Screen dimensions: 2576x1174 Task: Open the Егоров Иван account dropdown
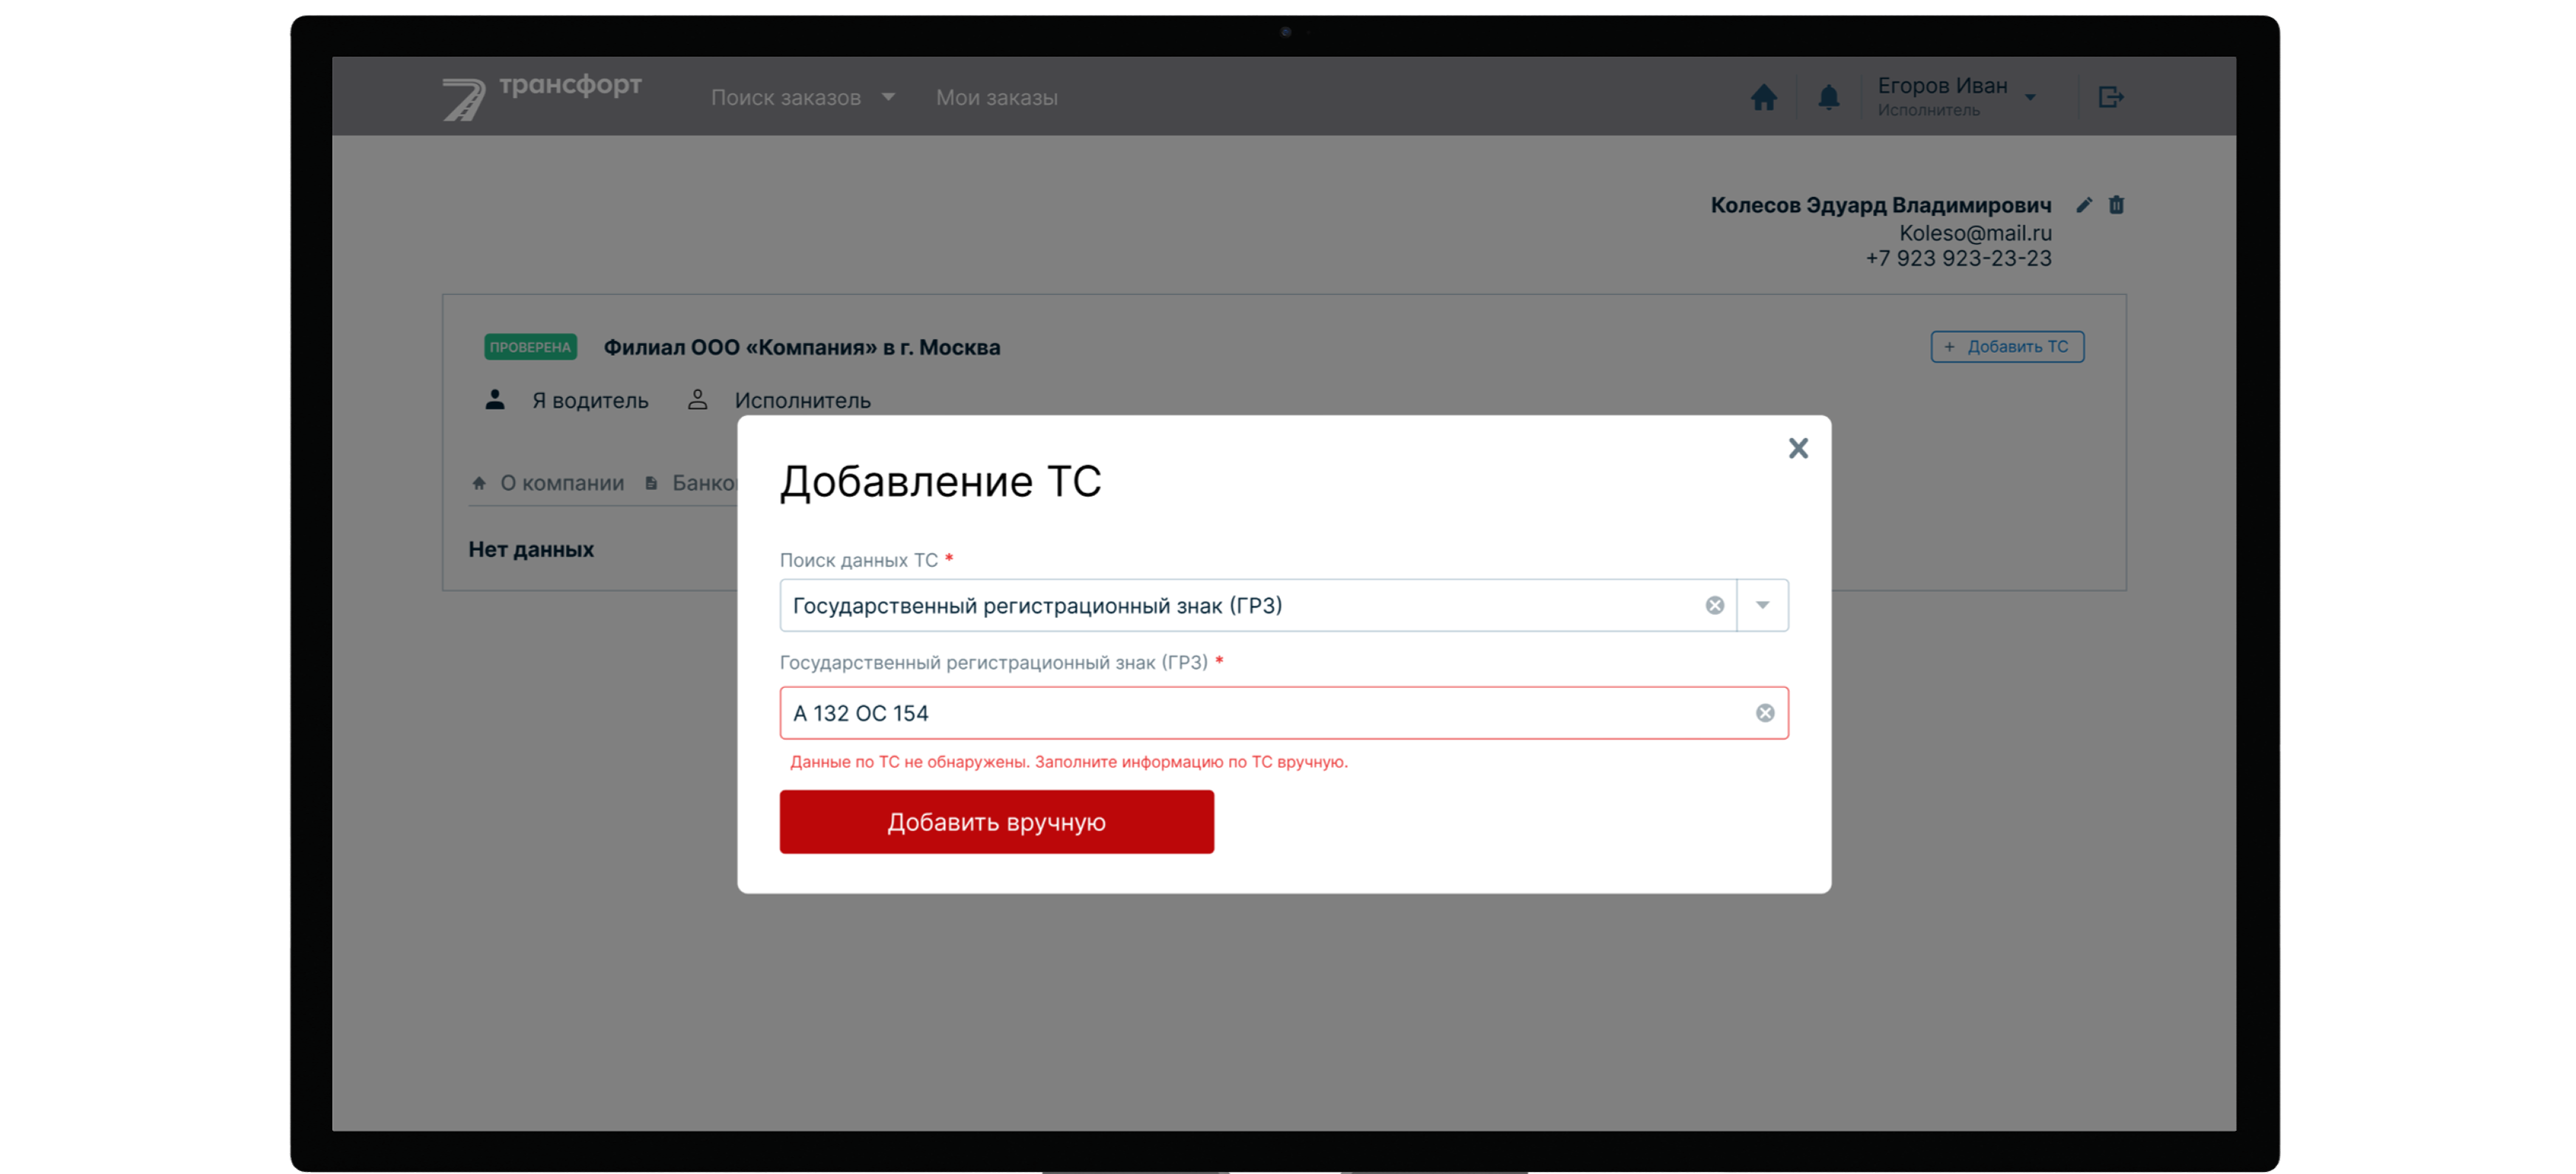[2031, 96]
